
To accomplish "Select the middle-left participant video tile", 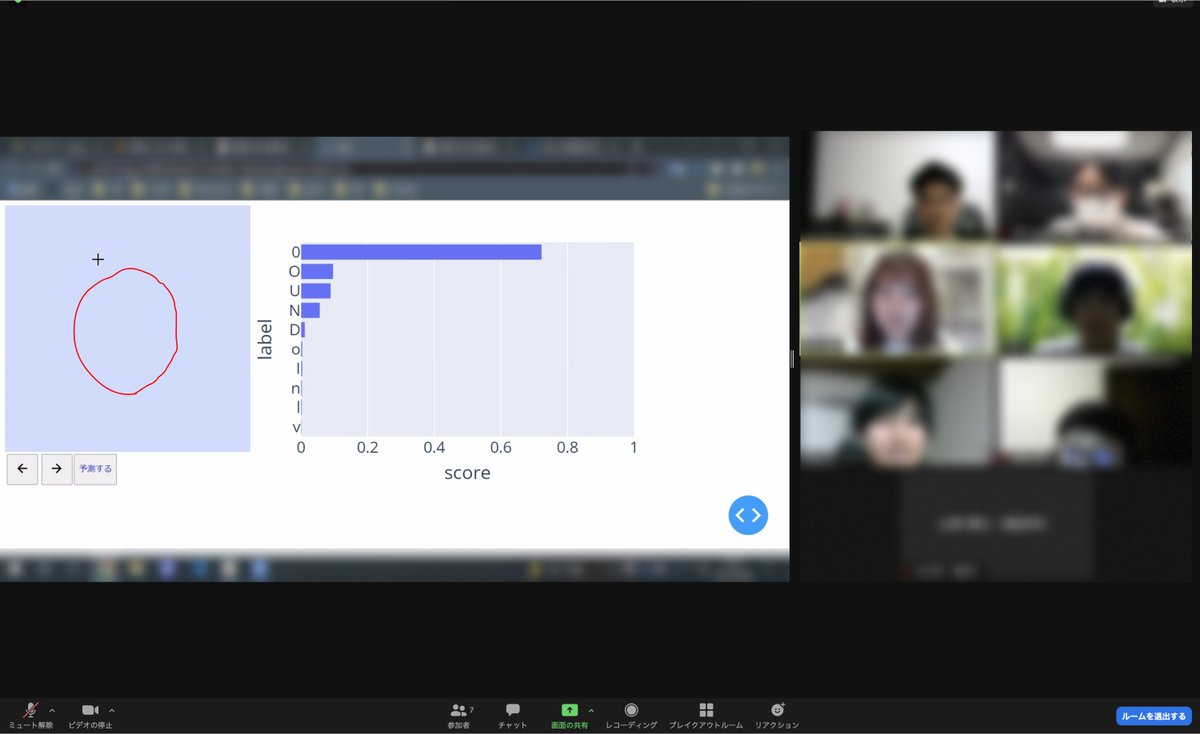I will (897, 298).
